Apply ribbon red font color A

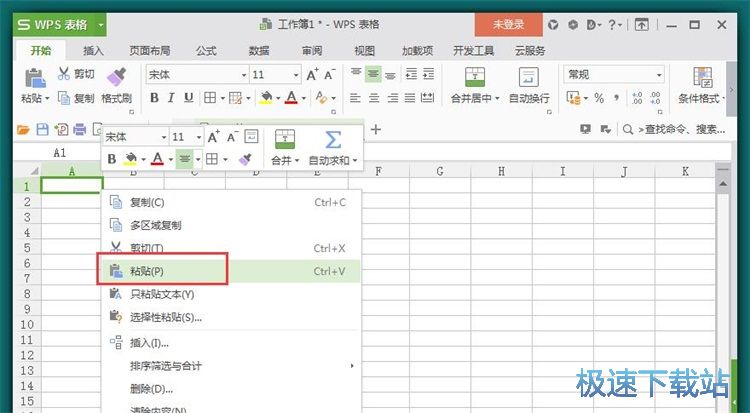click(x=291, y=98)
